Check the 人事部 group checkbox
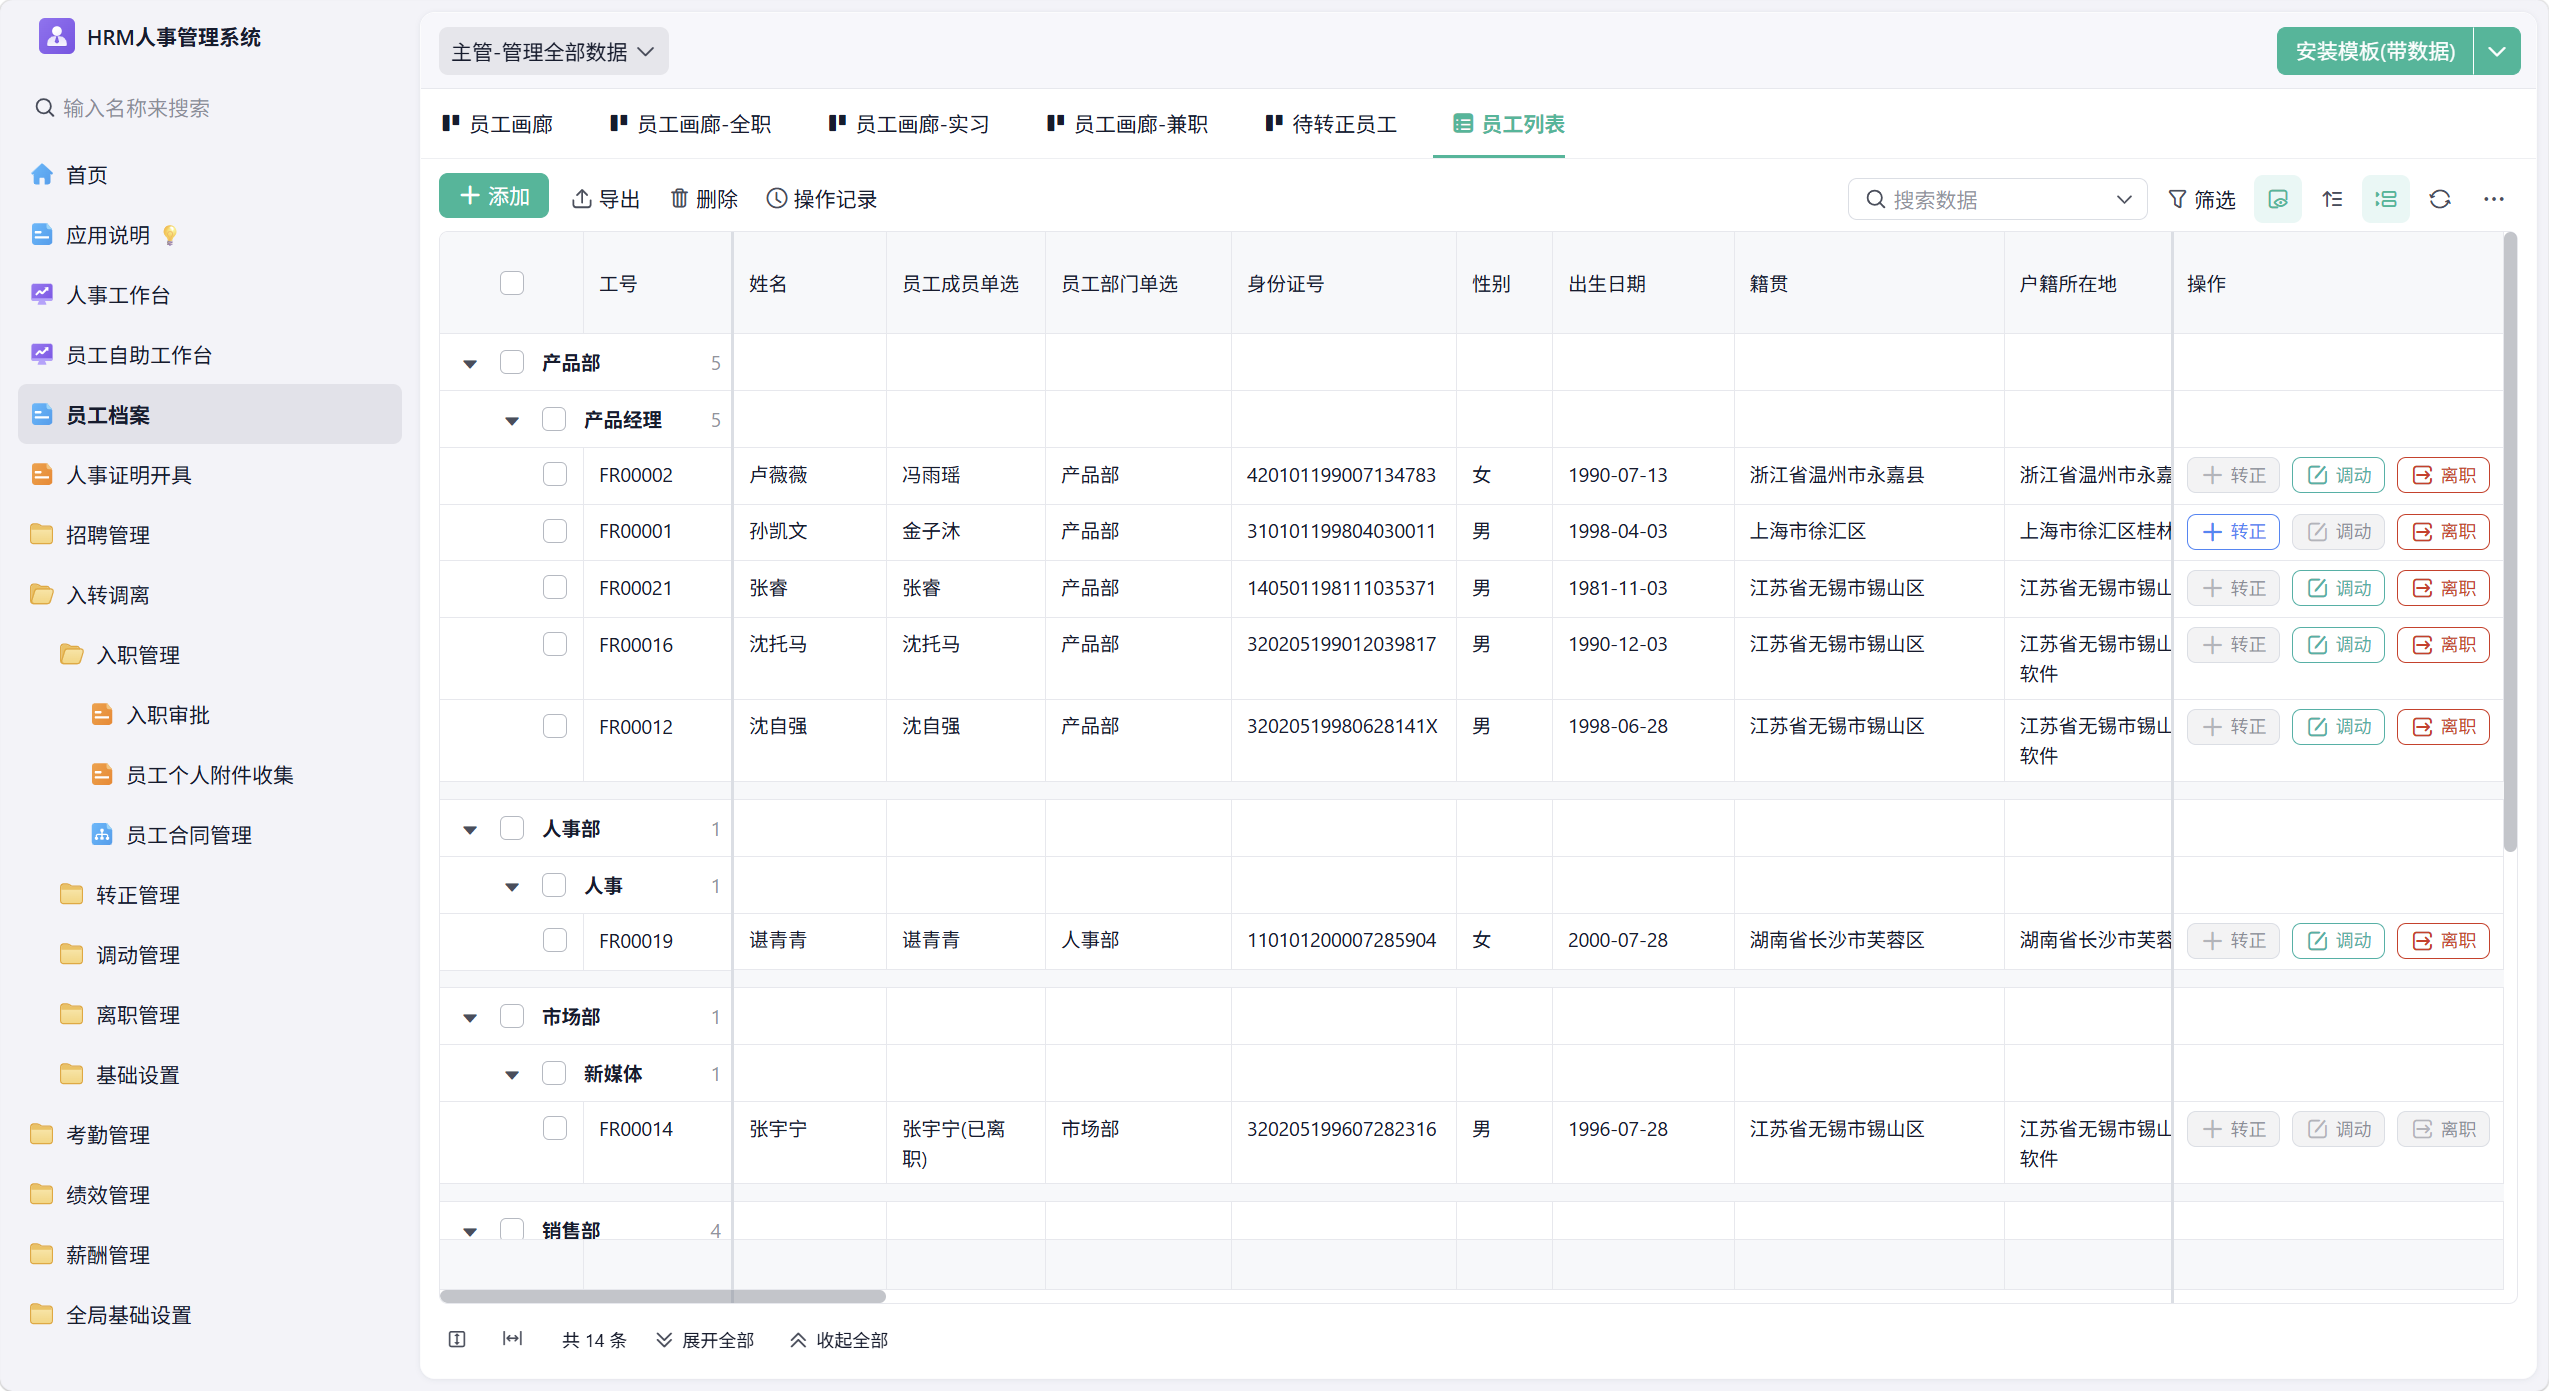The width and height of the screenshot is (2549, 1391). coord(512,828)
